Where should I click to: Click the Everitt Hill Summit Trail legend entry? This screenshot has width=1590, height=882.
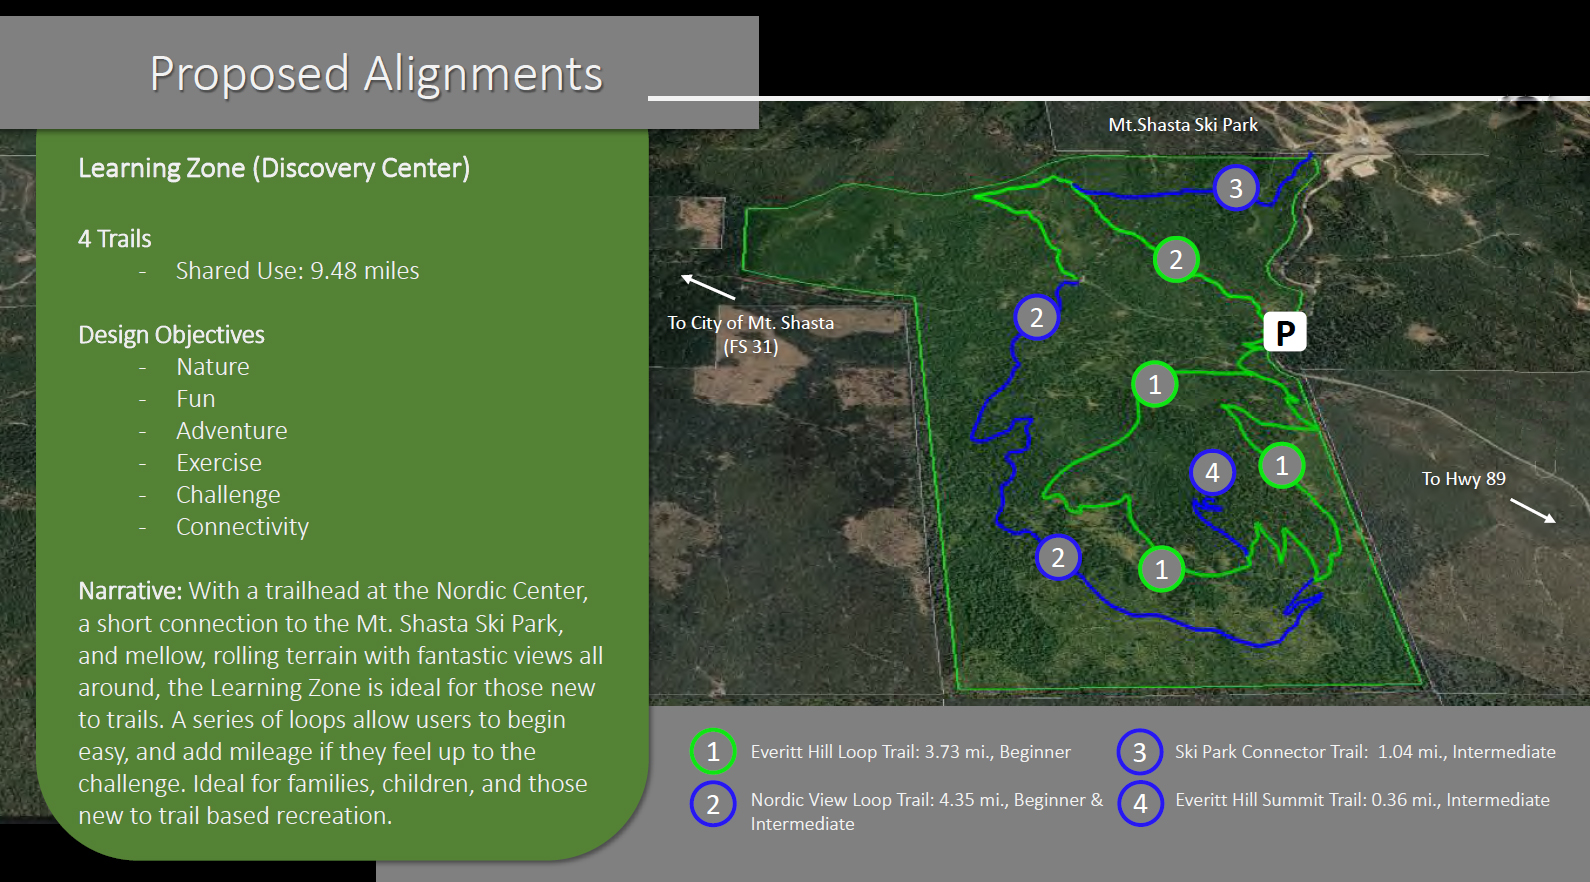(1362, 800)
